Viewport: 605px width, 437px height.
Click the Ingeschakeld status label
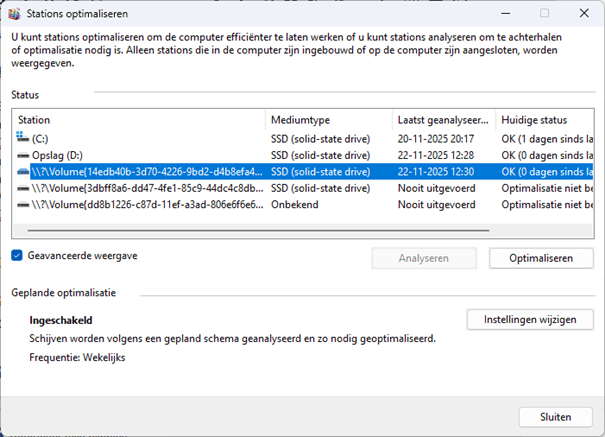61,321
